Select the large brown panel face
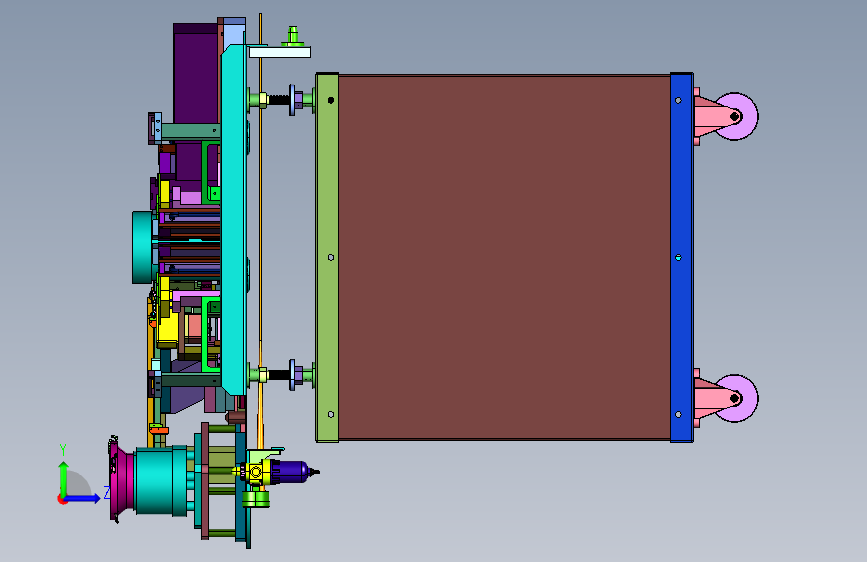This screenshot has height=562, width=867. point(504,258)
